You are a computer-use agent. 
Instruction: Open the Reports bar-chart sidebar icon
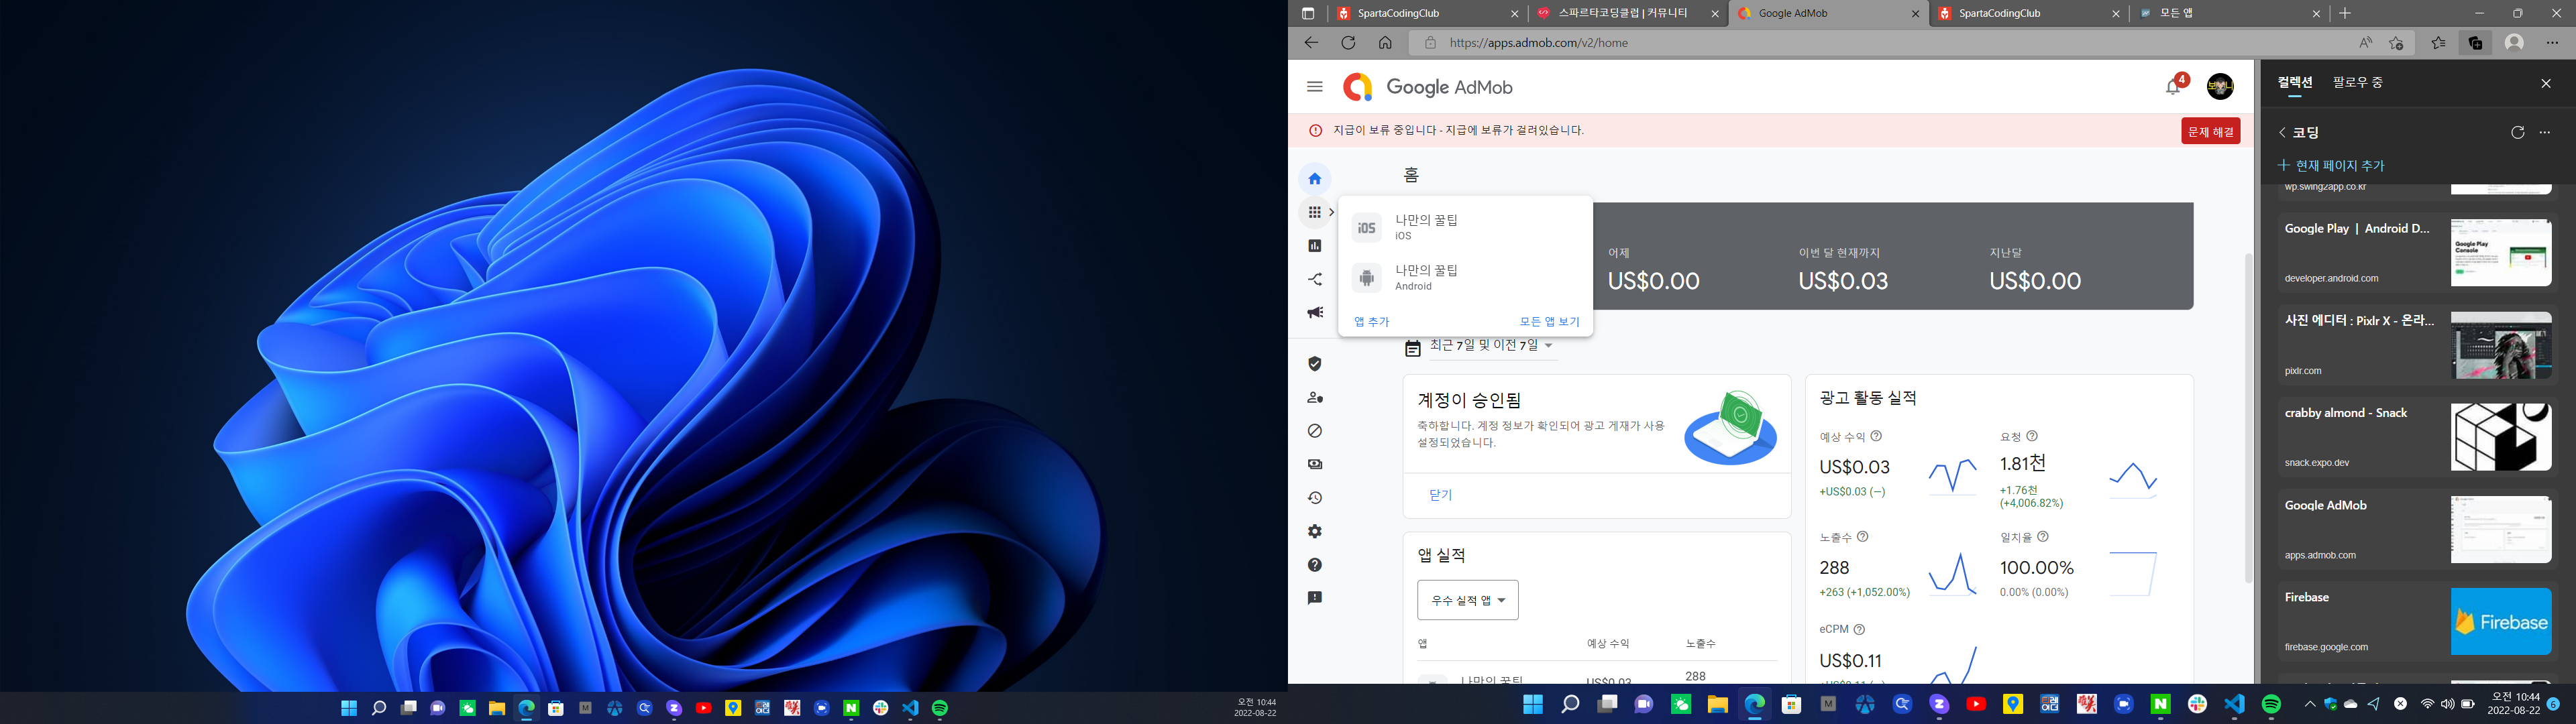(1314, 246)
